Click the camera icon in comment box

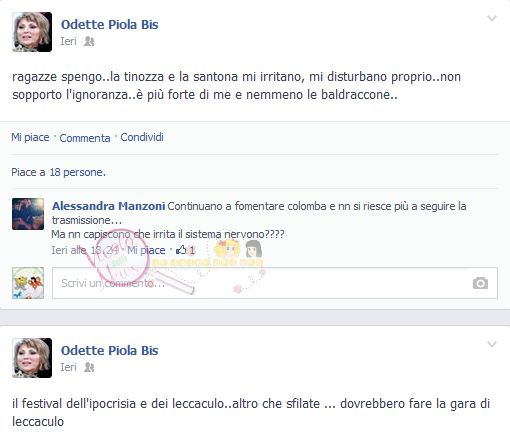click(x=480, y=283)
